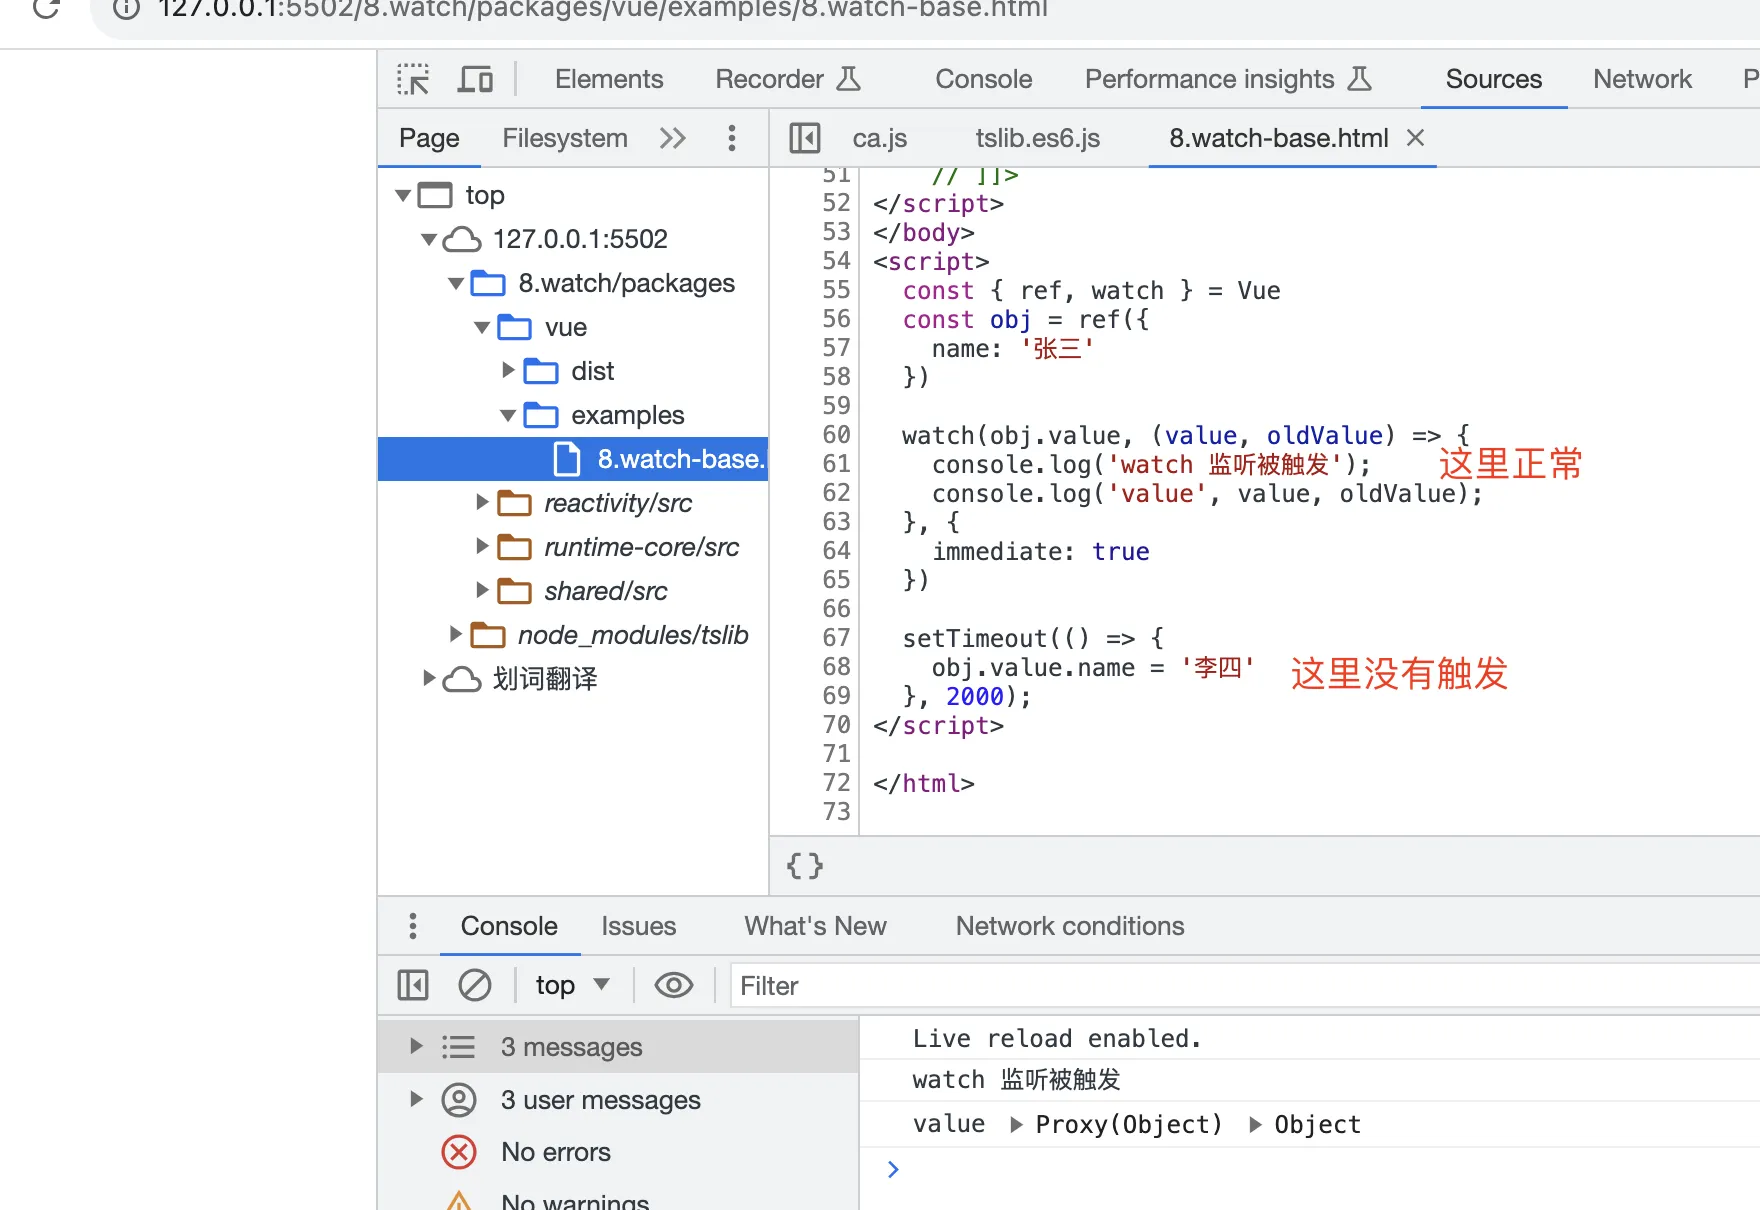Open the top-level Console panel tab
This screenshot has height=1210, width=1760.
click(983, 79)
